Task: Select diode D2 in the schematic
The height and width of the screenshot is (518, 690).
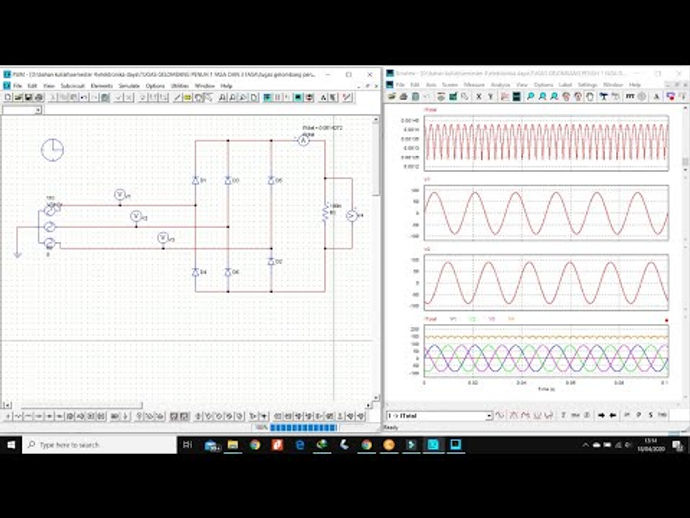Action: coord(271,261)
